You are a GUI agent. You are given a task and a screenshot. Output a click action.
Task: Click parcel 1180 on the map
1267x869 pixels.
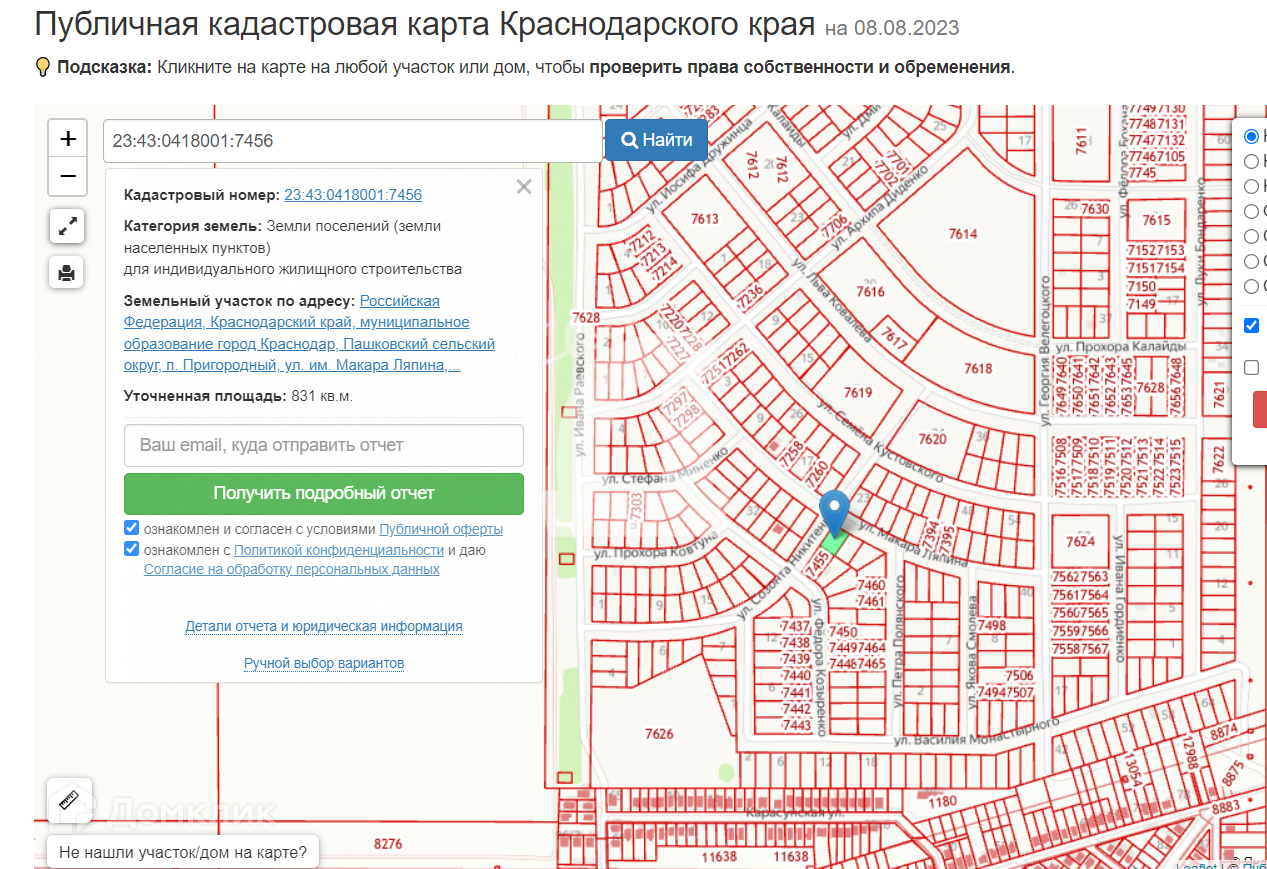coord(943,802)
